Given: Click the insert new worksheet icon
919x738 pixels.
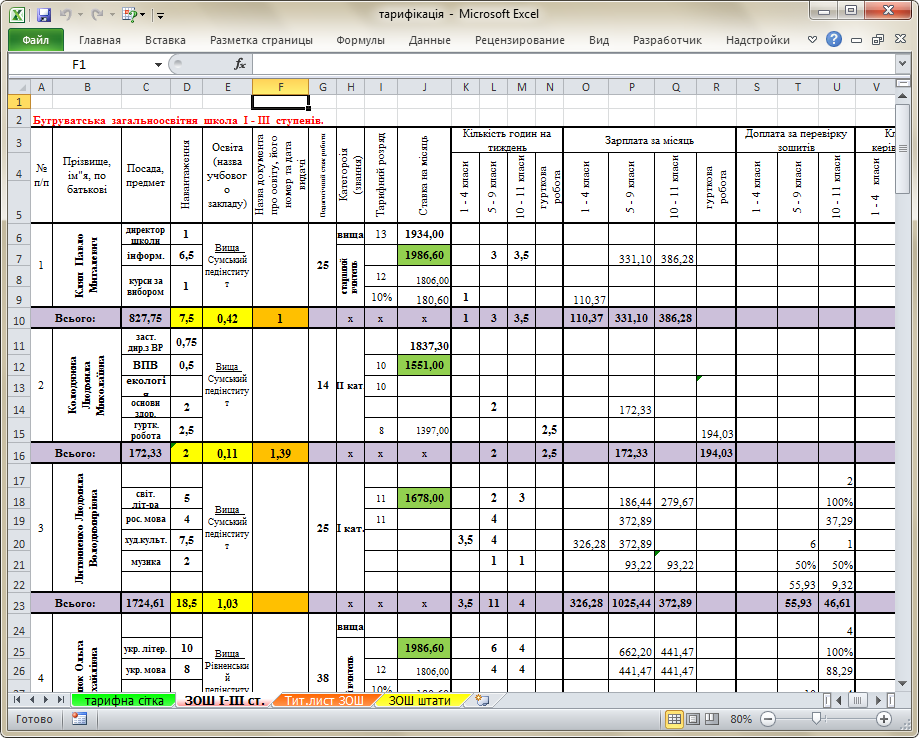Looking at the screenshot, I should [x=482, y=700].
